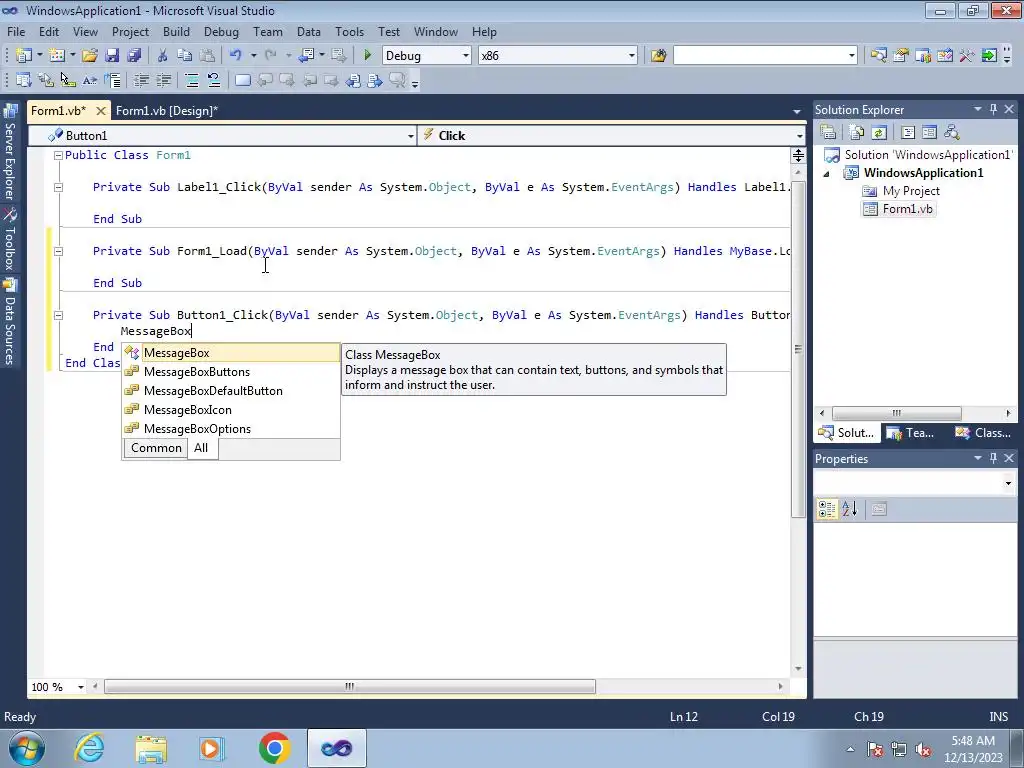This screenshot has height=768, width=1024.
Task: Open the x86 platform dropdown
Action: point(632,56)
